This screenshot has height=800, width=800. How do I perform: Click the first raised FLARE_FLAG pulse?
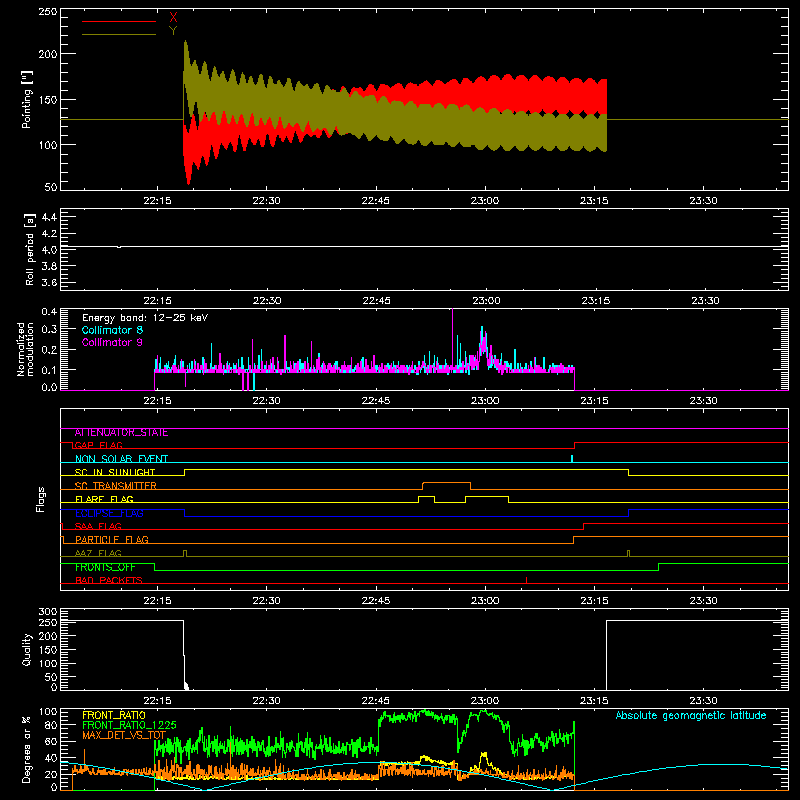click(427, 496)
